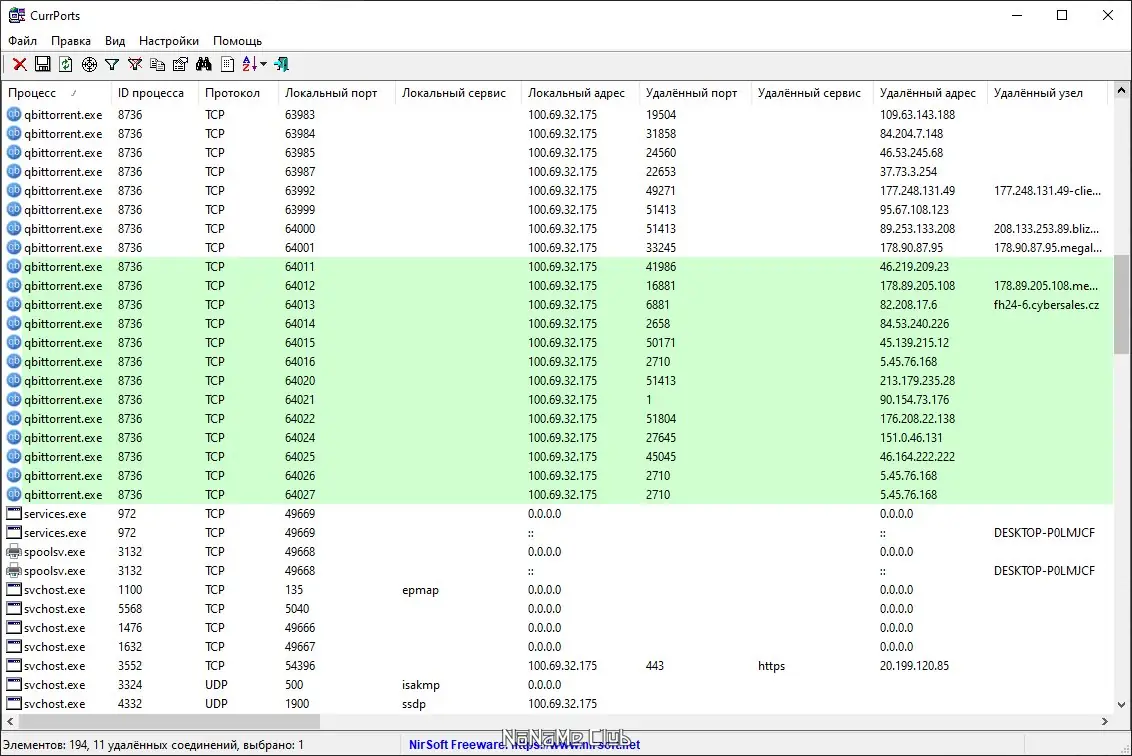
Task: Select local port 54396 cell
Action: (300, 666)
